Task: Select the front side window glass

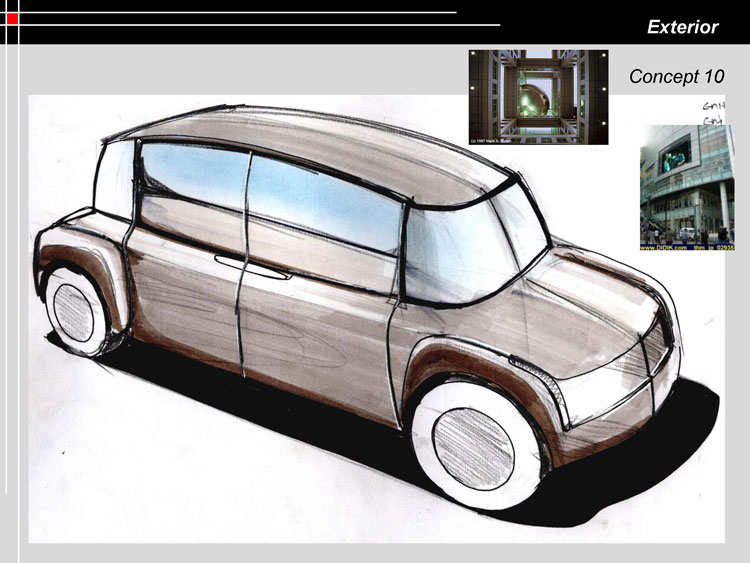Action: [323, 203]
